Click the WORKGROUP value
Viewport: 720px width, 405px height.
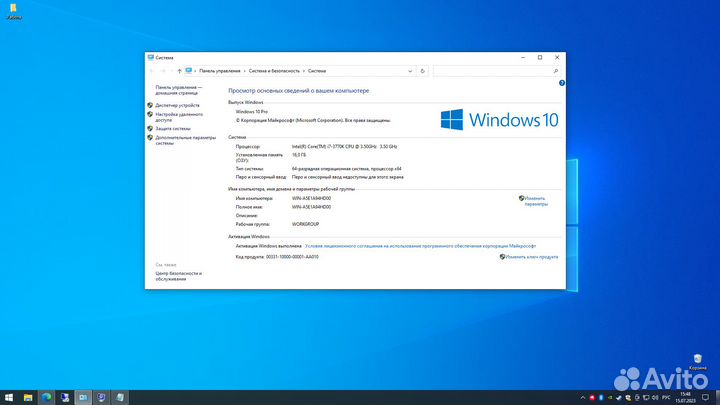[305, 224]
